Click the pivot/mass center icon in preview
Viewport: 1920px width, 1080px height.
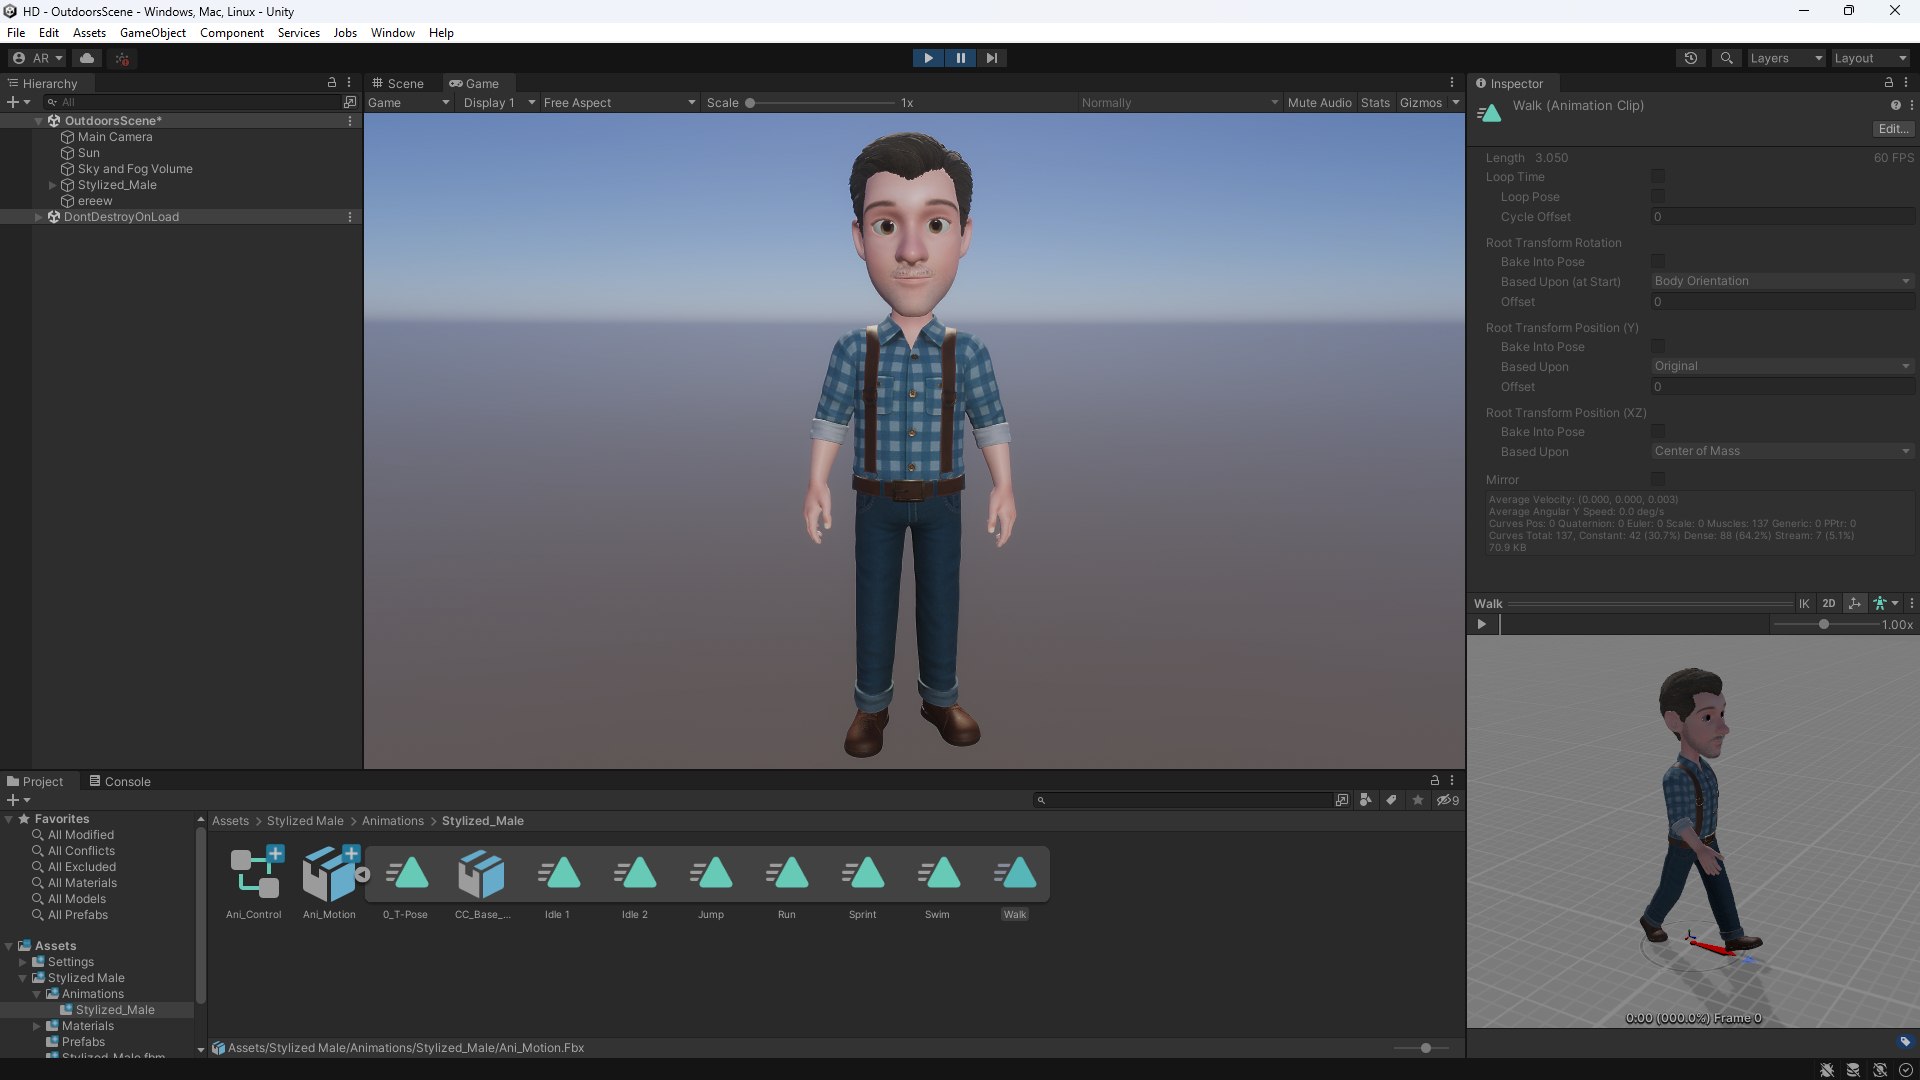coord(1855,604)
